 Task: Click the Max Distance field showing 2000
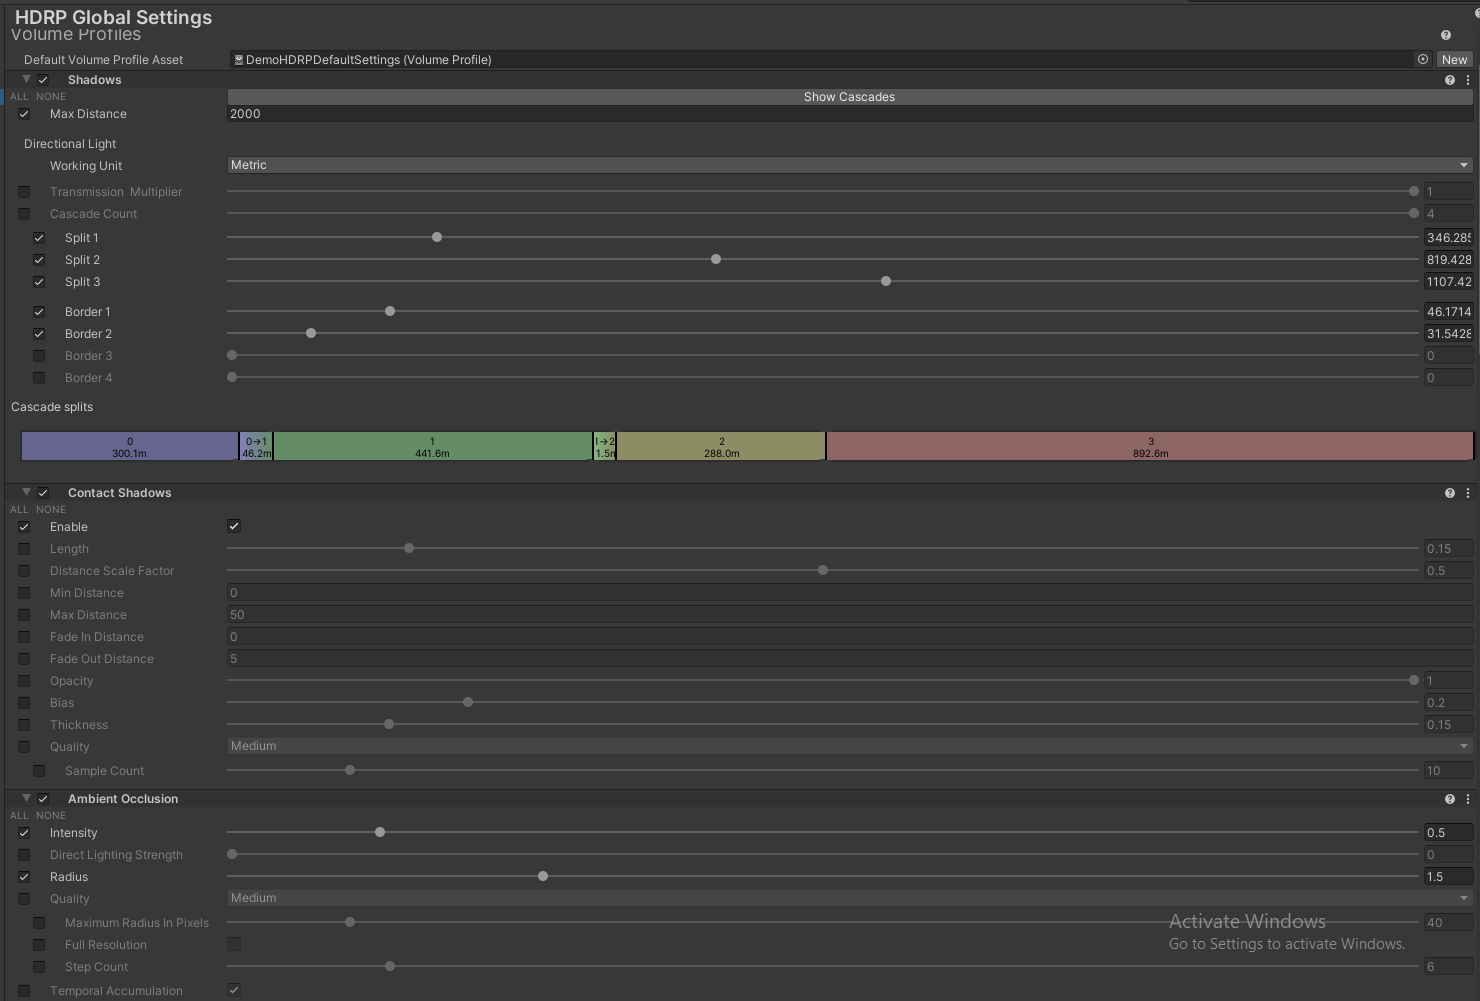click(x=850, y=114)
